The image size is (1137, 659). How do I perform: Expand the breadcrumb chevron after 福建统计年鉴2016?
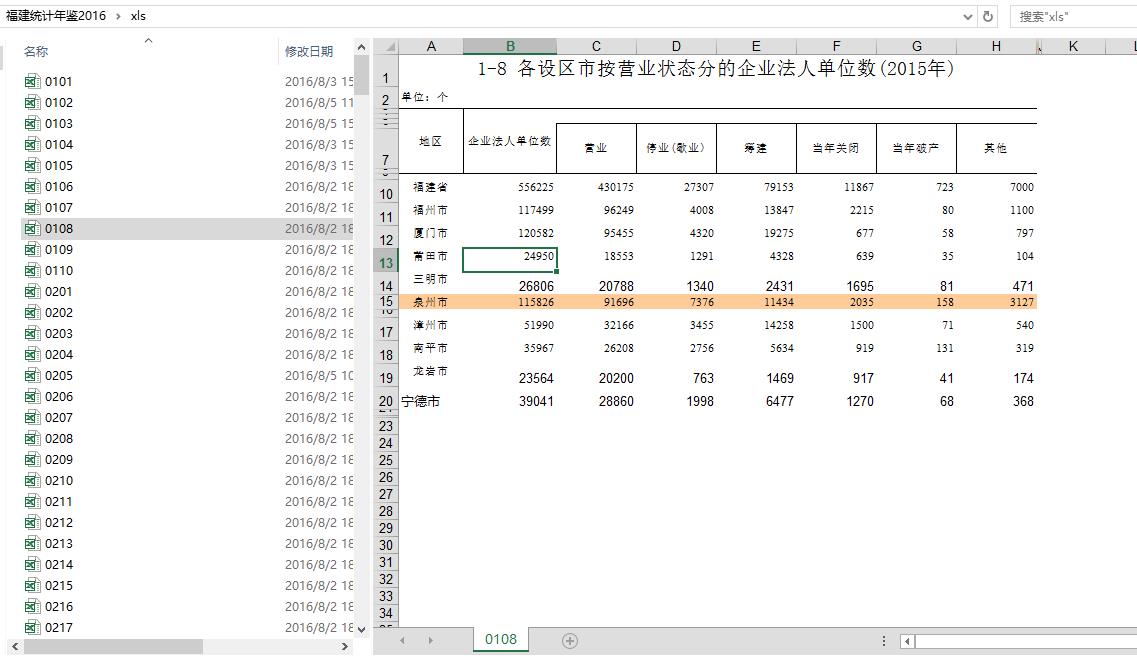click(118, 16)
